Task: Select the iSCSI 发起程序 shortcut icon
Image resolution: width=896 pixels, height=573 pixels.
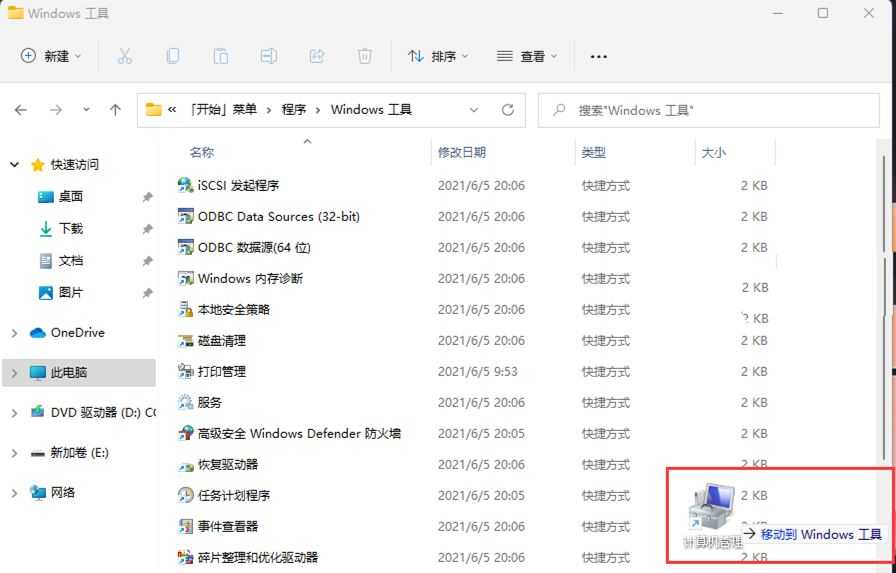Action: [186, 185]
